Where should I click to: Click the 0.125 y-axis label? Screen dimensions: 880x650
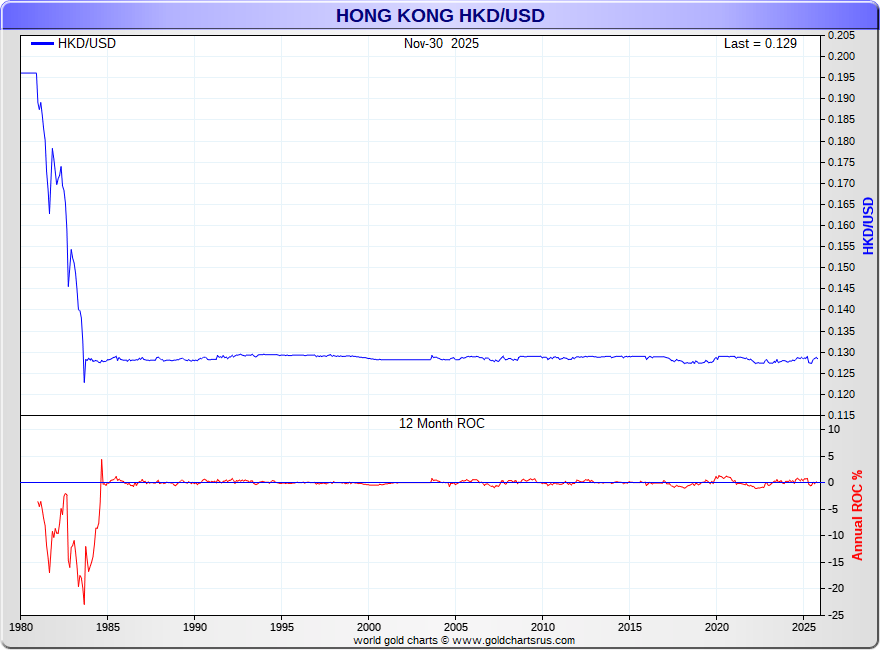click(x=841, y=373)
